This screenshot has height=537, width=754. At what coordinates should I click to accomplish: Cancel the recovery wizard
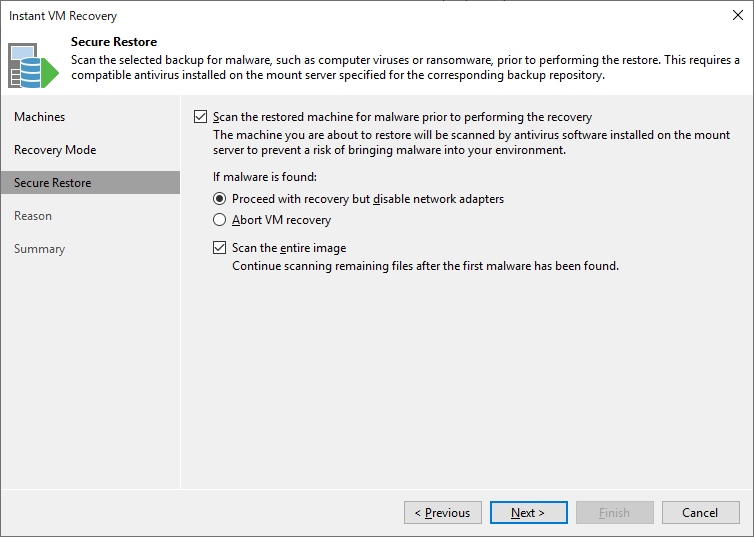(701, 512)
